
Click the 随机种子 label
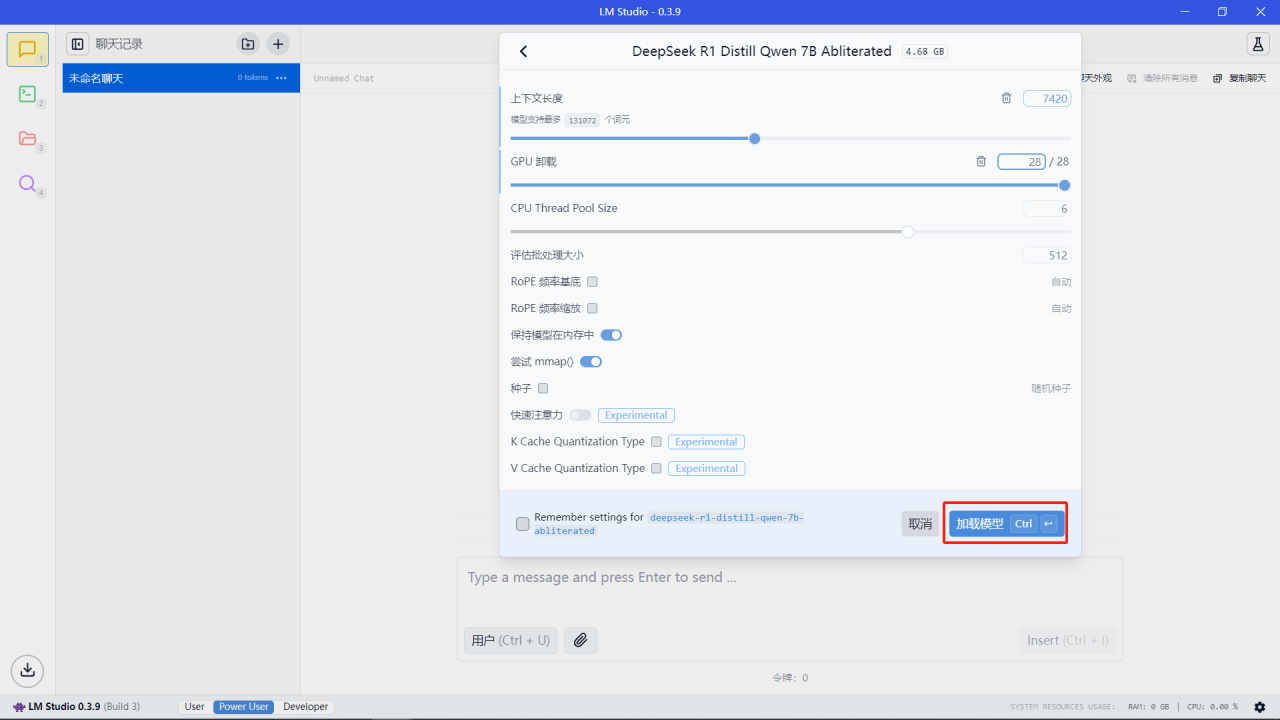coord(1051,388)
